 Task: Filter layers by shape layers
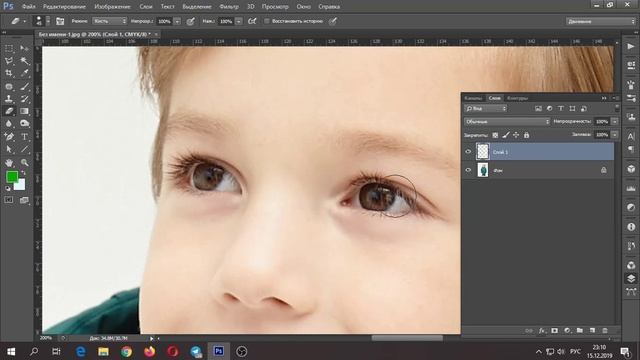pos(572,109)
